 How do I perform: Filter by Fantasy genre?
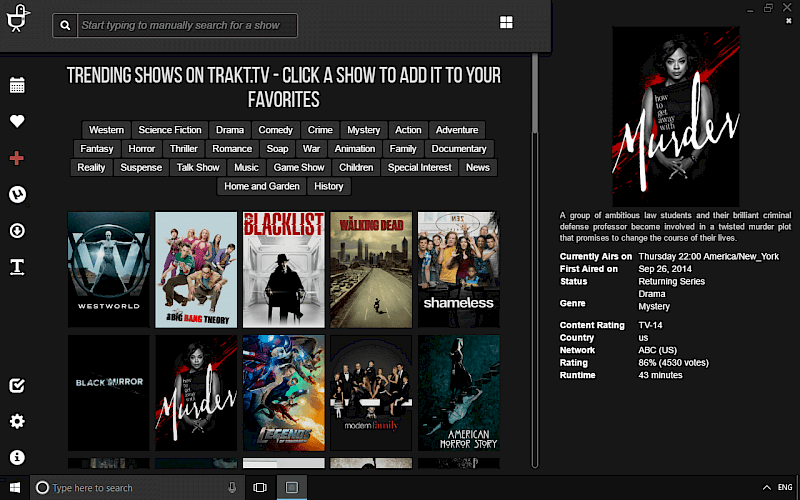click(96, 149)
